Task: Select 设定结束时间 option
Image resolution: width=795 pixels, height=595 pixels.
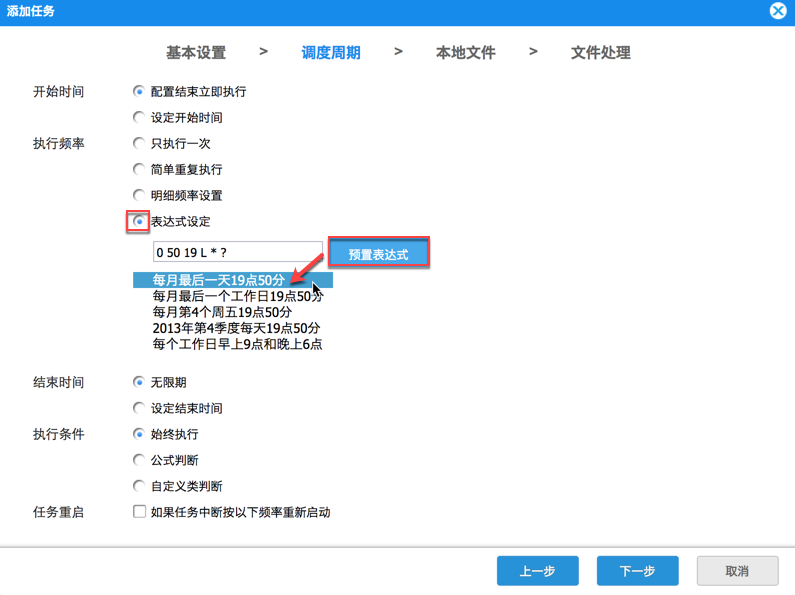Action: [x=138, y=408]
